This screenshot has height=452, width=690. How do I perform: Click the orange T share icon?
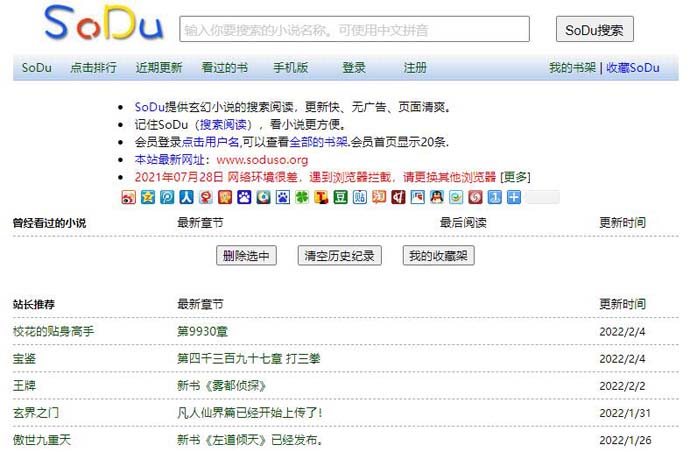(321, 197)
